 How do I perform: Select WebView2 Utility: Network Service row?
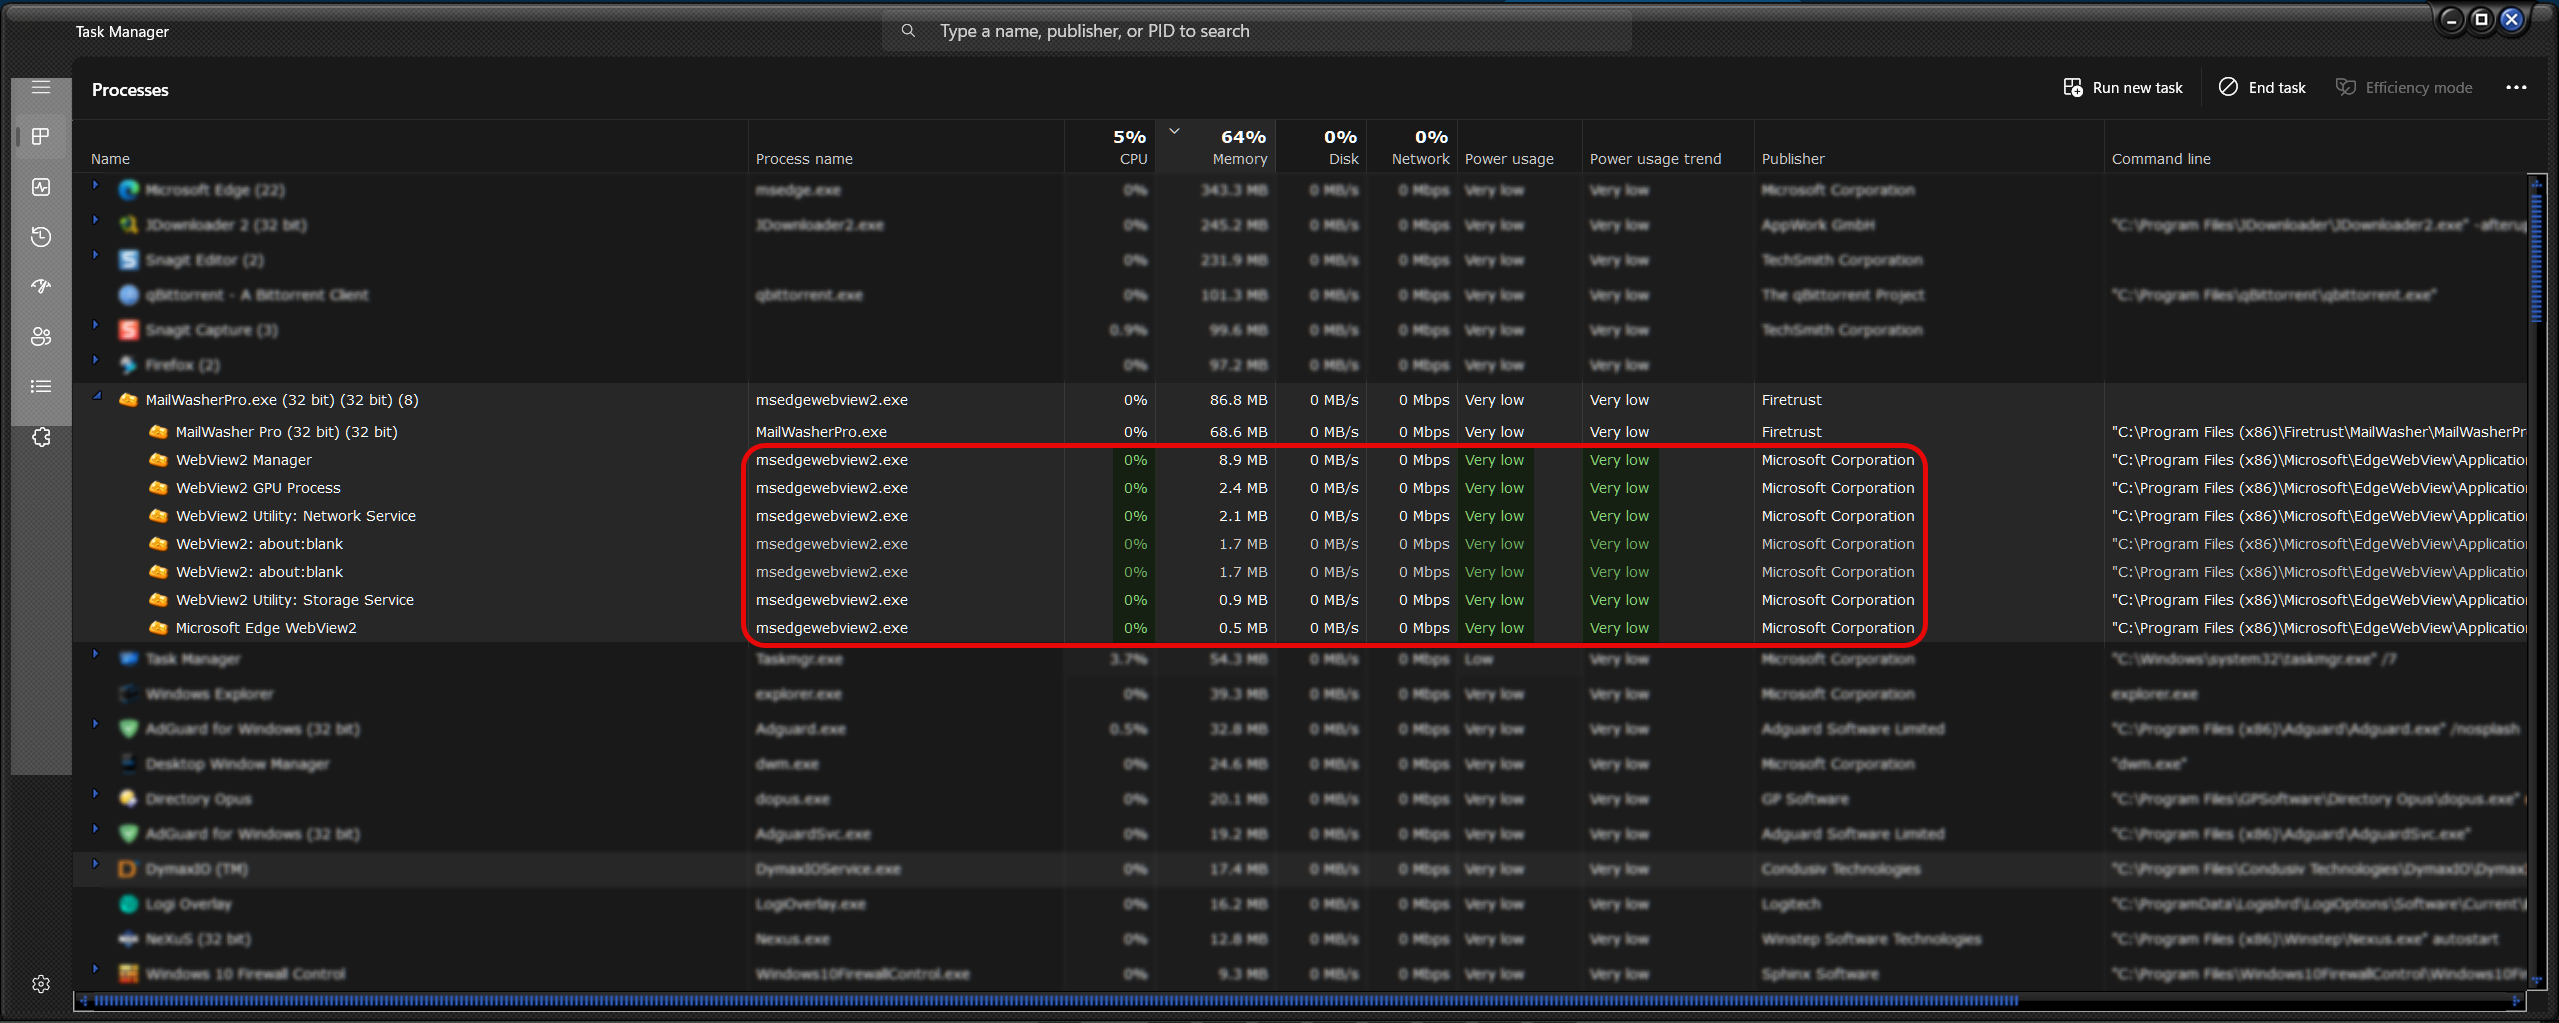coord(1300,516)
